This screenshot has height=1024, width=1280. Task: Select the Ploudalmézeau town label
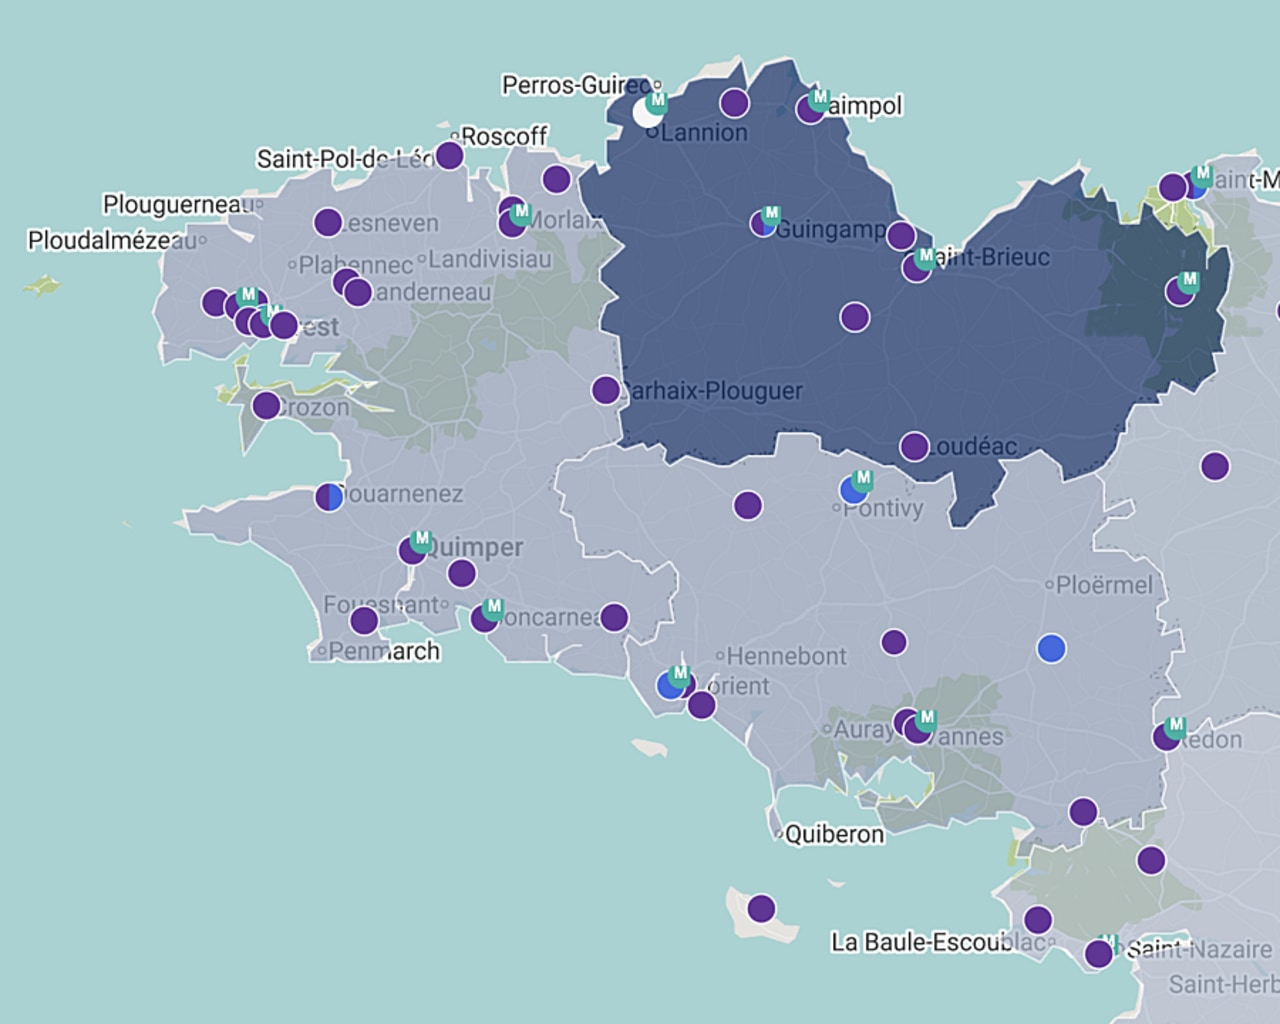point(112,240)
